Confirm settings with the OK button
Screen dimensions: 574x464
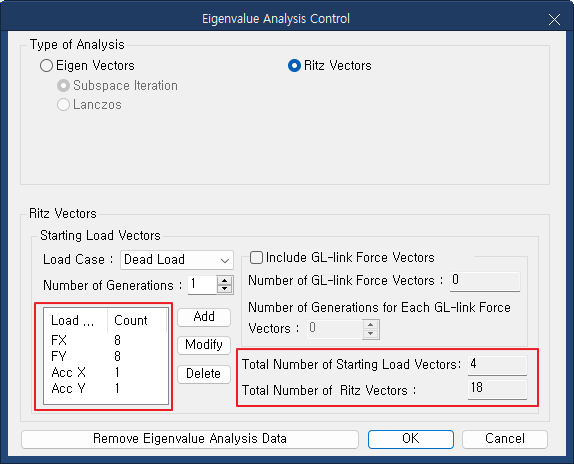[411, 439]
